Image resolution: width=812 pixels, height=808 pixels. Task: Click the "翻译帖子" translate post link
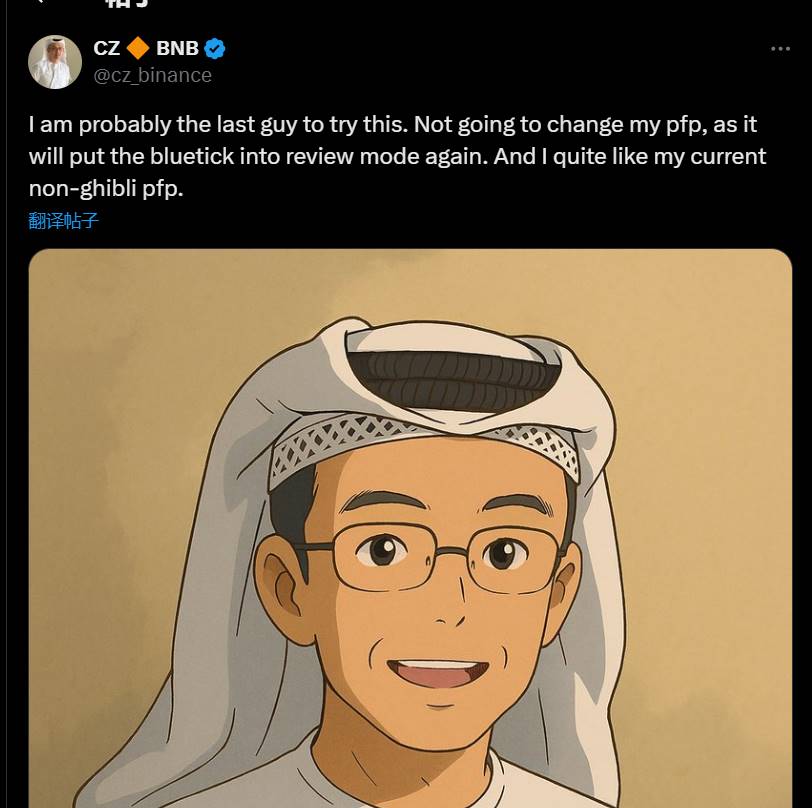[64, 221]
